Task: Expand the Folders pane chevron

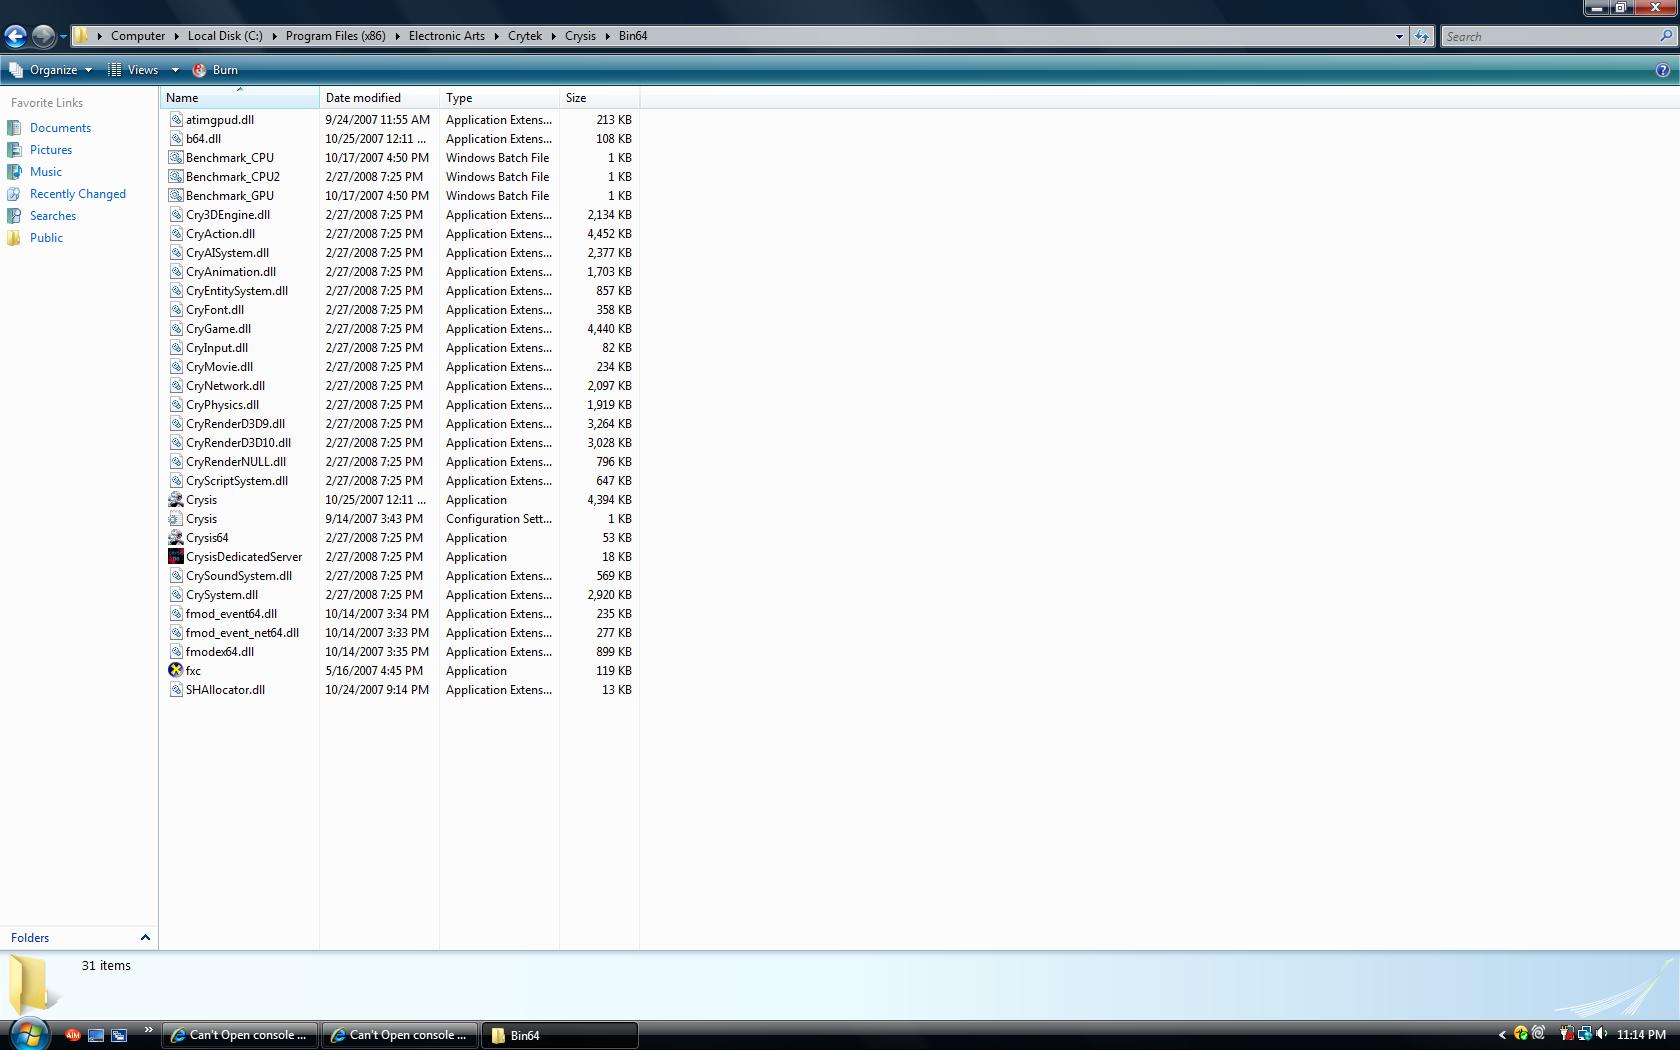Action: click(x=145, y=937)
